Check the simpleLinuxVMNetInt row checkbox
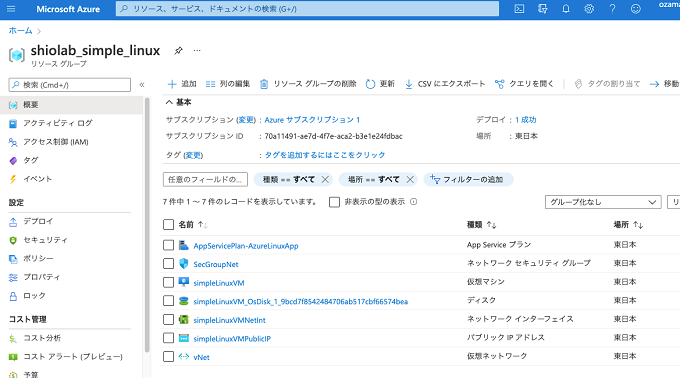Screen dimensions: 680x378 168,319
